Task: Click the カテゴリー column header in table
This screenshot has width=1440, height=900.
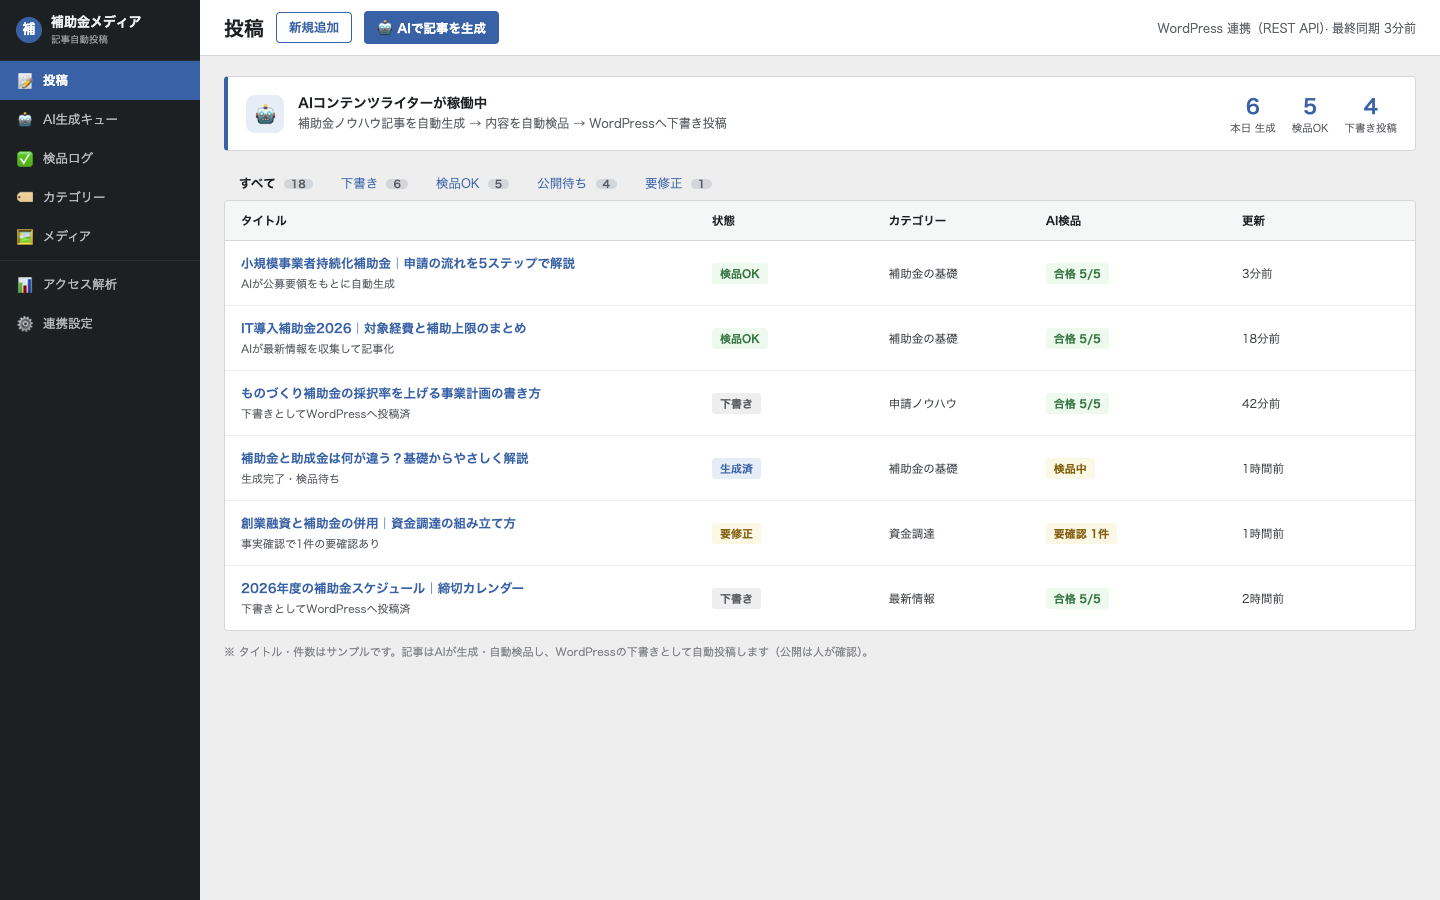Action: 917,221
